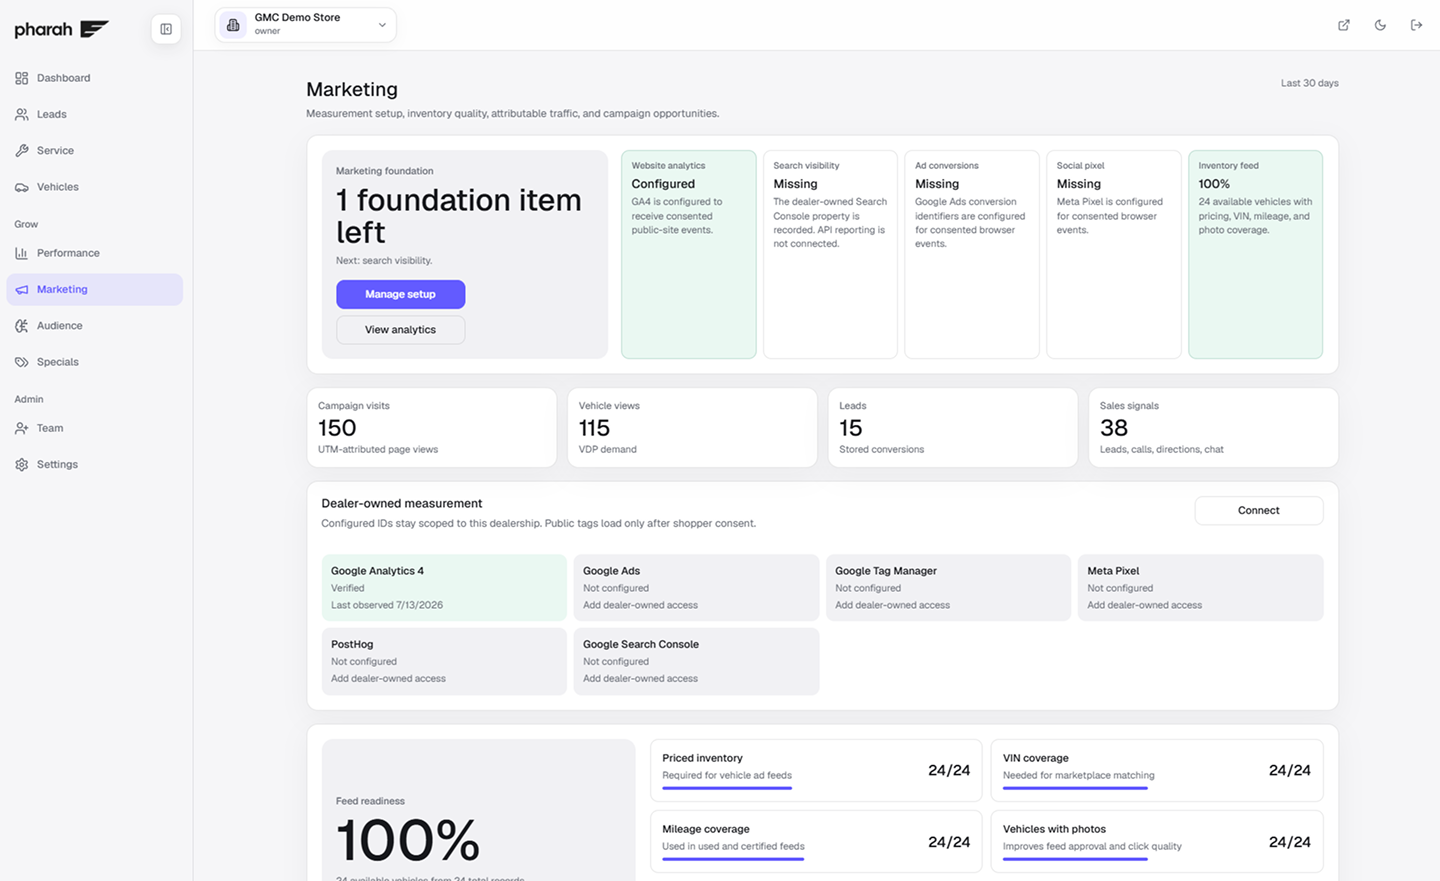Click the Leads people icon

tap(22, 114)
